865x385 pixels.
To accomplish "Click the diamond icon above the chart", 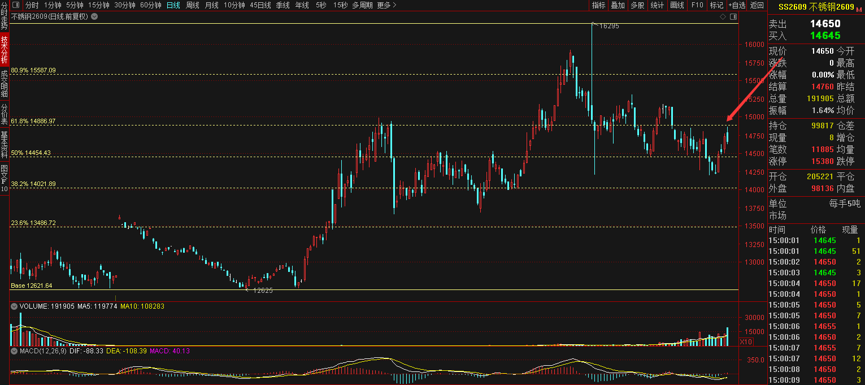I will (723, 17).
